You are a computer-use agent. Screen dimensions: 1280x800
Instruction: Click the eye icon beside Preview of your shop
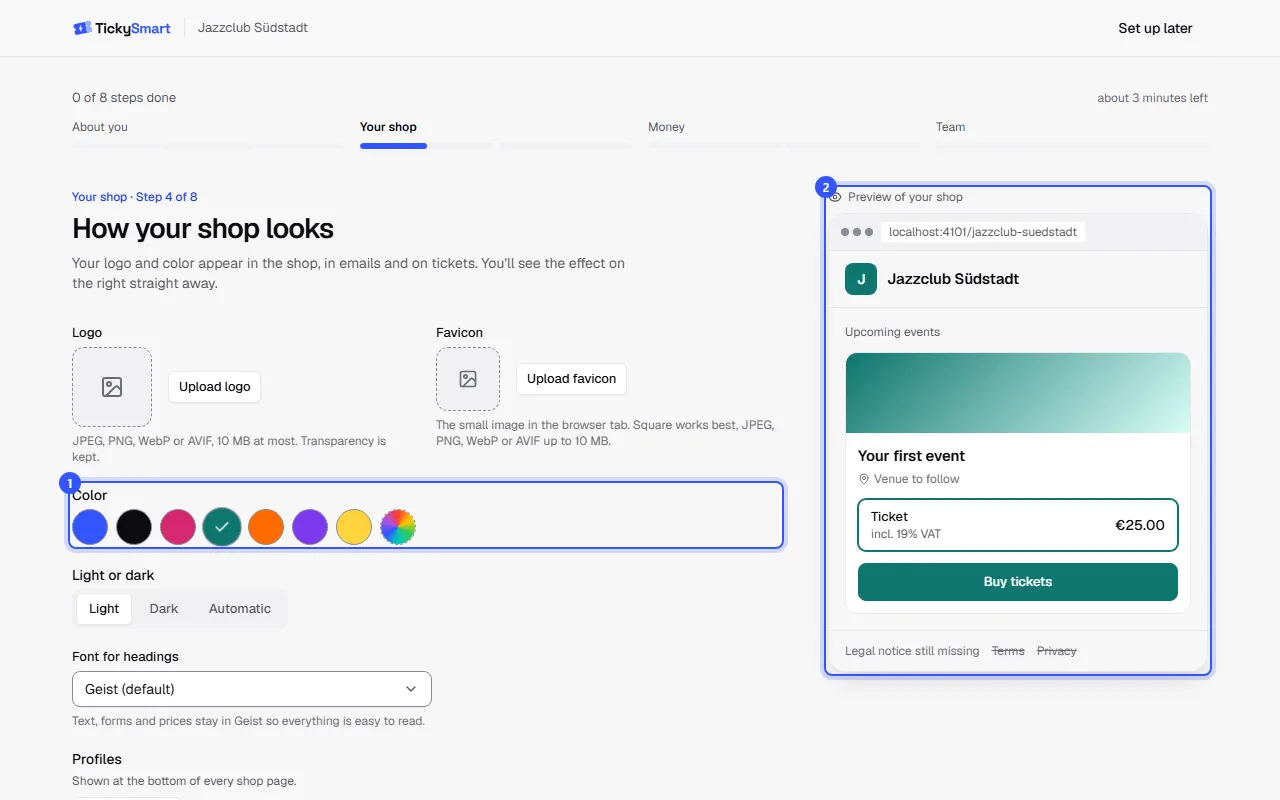[836, 197]
